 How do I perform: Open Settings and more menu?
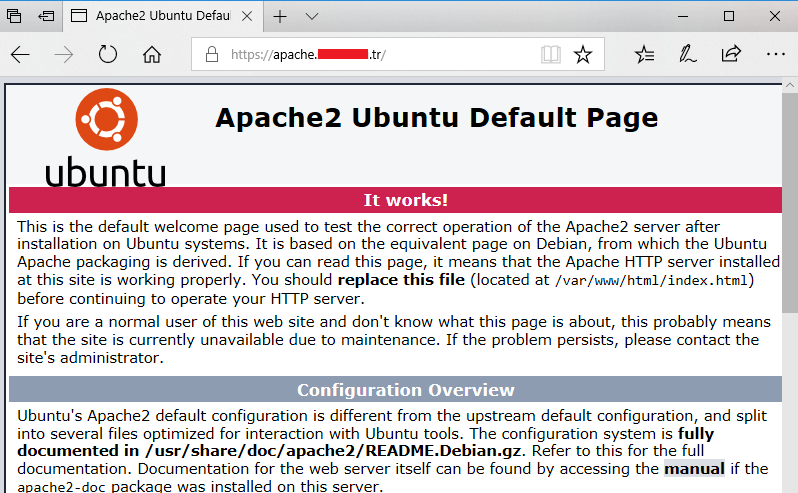pos(776,54)
